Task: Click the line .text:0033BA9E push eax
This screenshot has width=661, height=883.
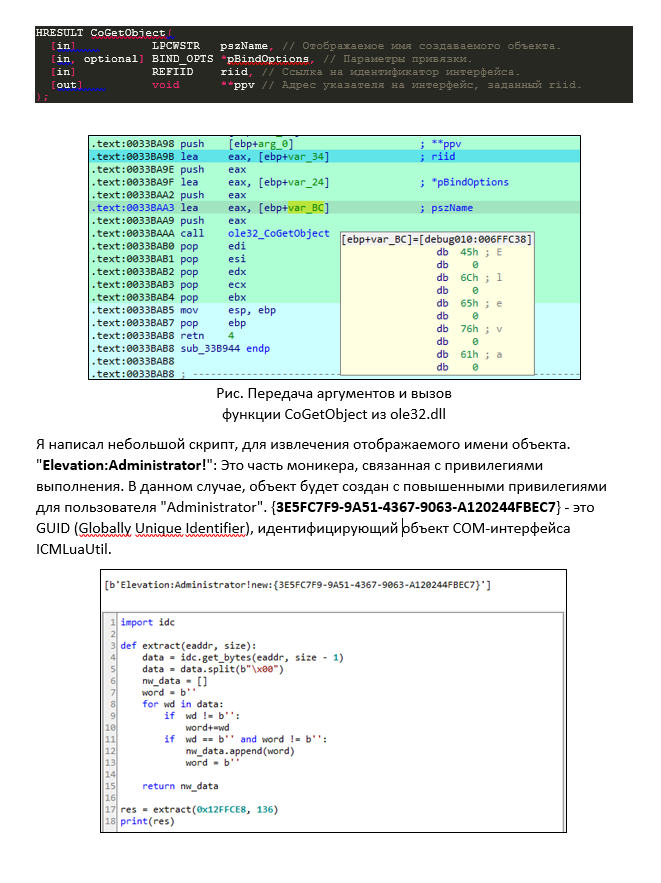Action: pyautogui.click(x=168, y=170)
